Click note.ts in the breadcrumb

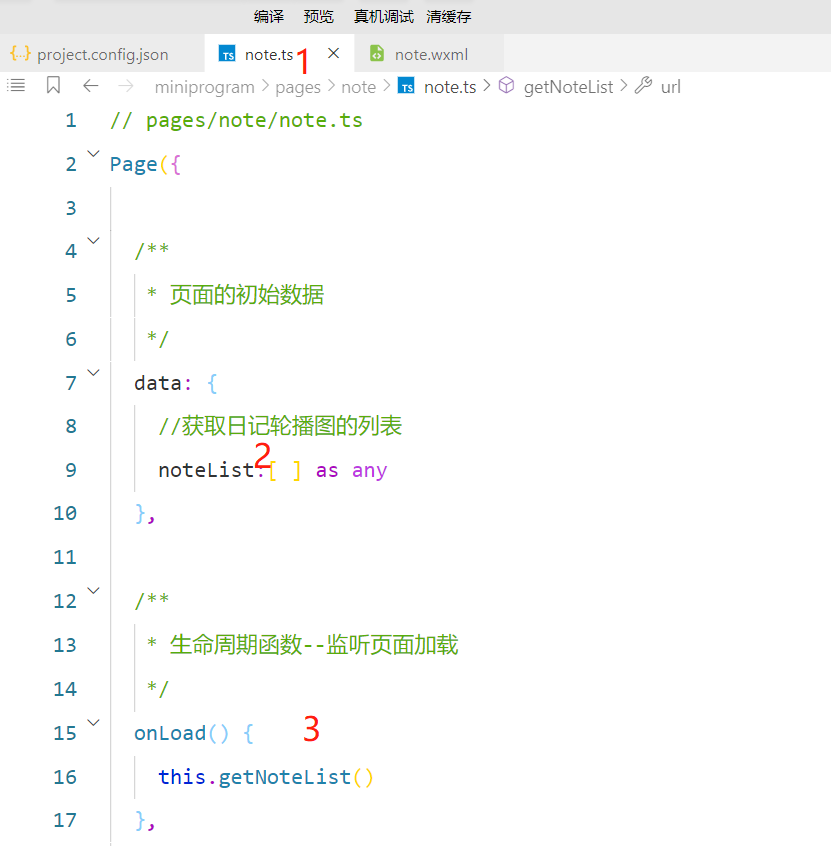pos(450,87)
